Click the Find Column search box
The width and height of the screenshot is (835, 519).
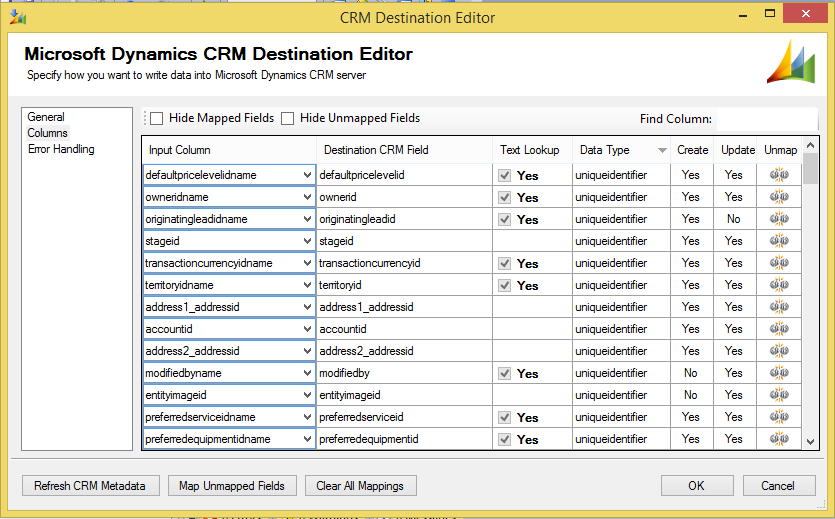click(x=767, y=119)
